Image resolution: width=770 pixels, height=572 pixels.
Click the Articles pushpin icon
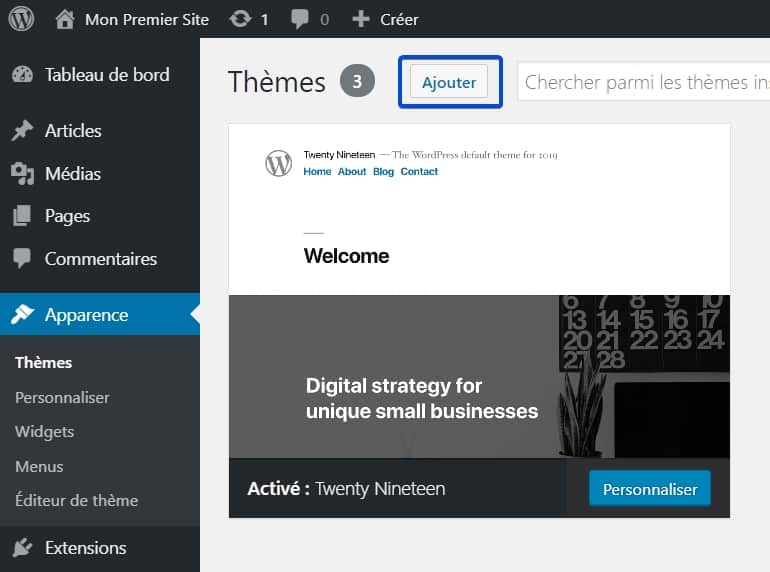(x=22, y=131)
